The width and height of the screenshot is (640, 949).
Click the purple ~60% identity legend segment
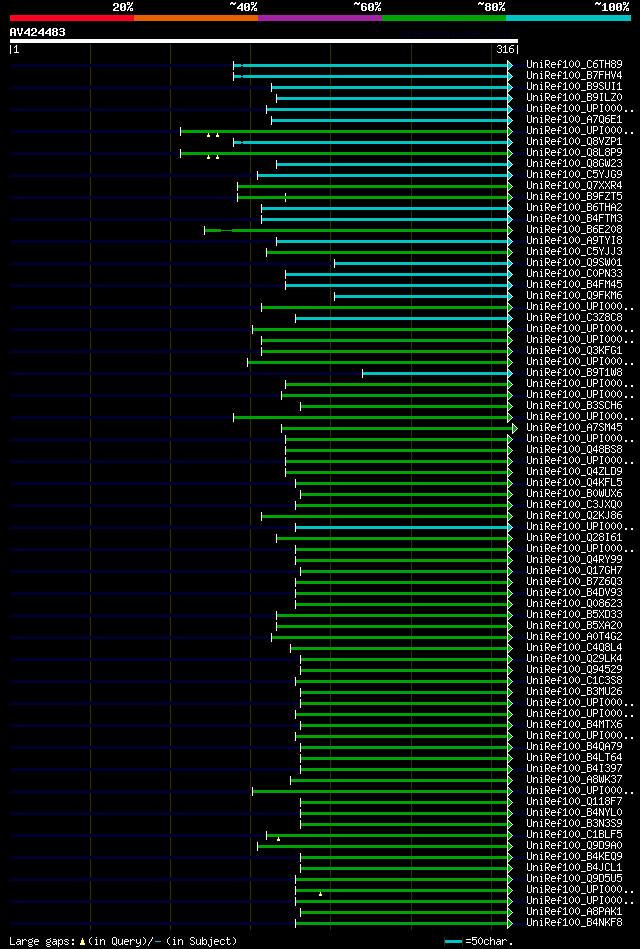click(x=320, y=18)
